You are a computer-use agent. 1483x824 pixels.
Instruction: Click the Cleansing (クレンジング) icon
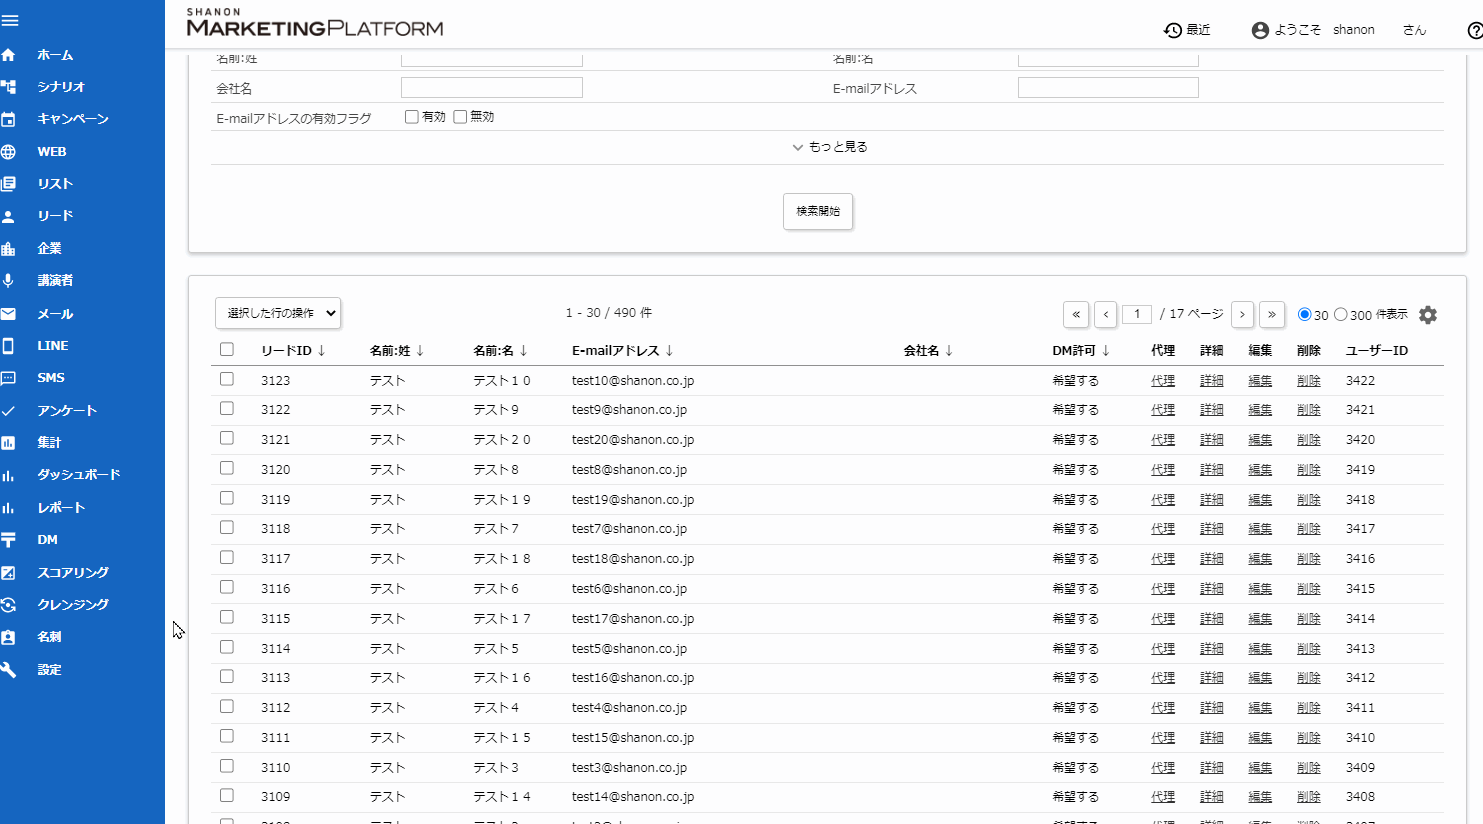coord(8,605)
